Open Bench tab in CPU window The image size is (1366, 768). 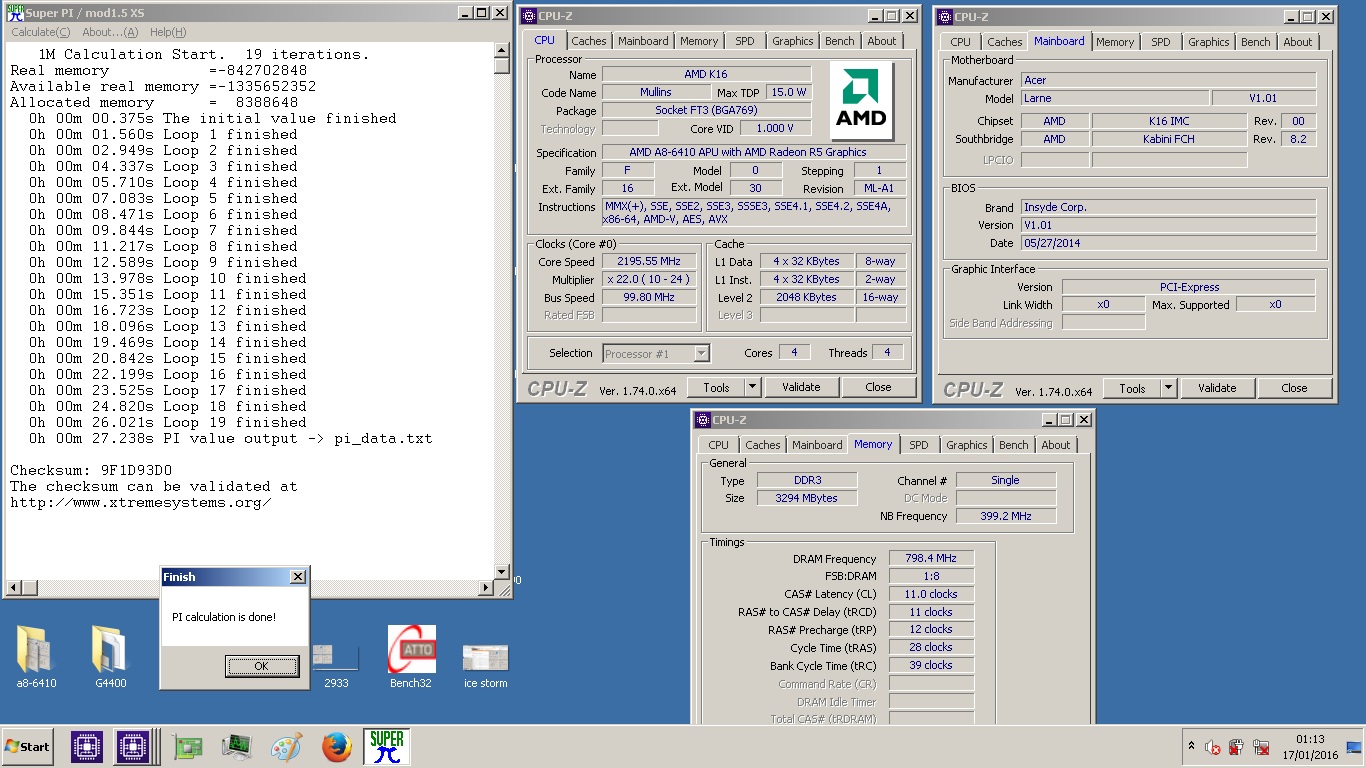click(840, 41)
